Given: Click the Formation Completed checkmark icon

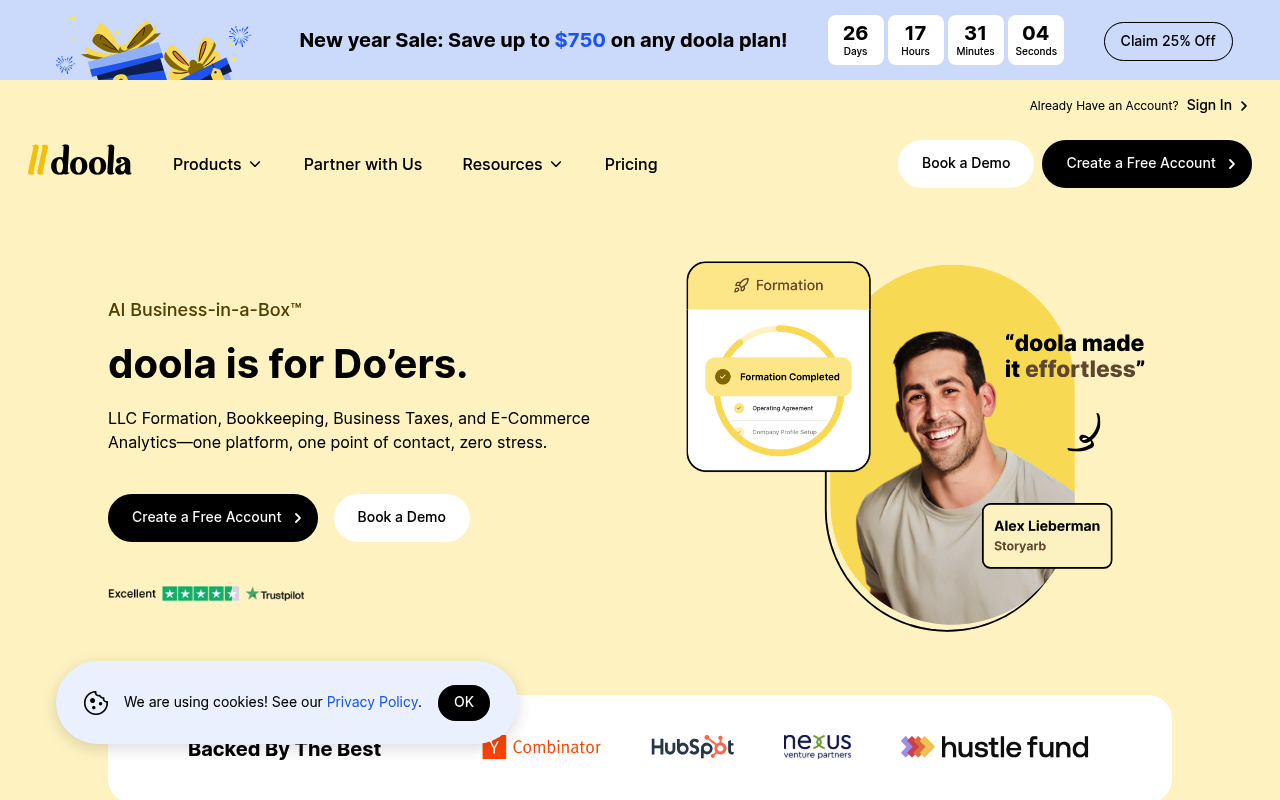Looking at the screenshot, I should pos(723,377).
